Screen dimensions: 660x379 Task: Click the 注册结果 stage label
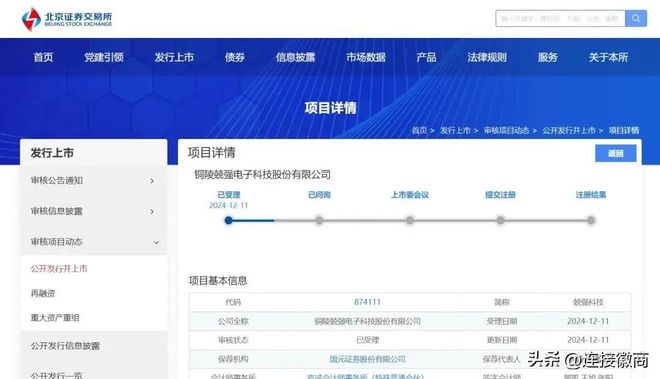(591, 195)
